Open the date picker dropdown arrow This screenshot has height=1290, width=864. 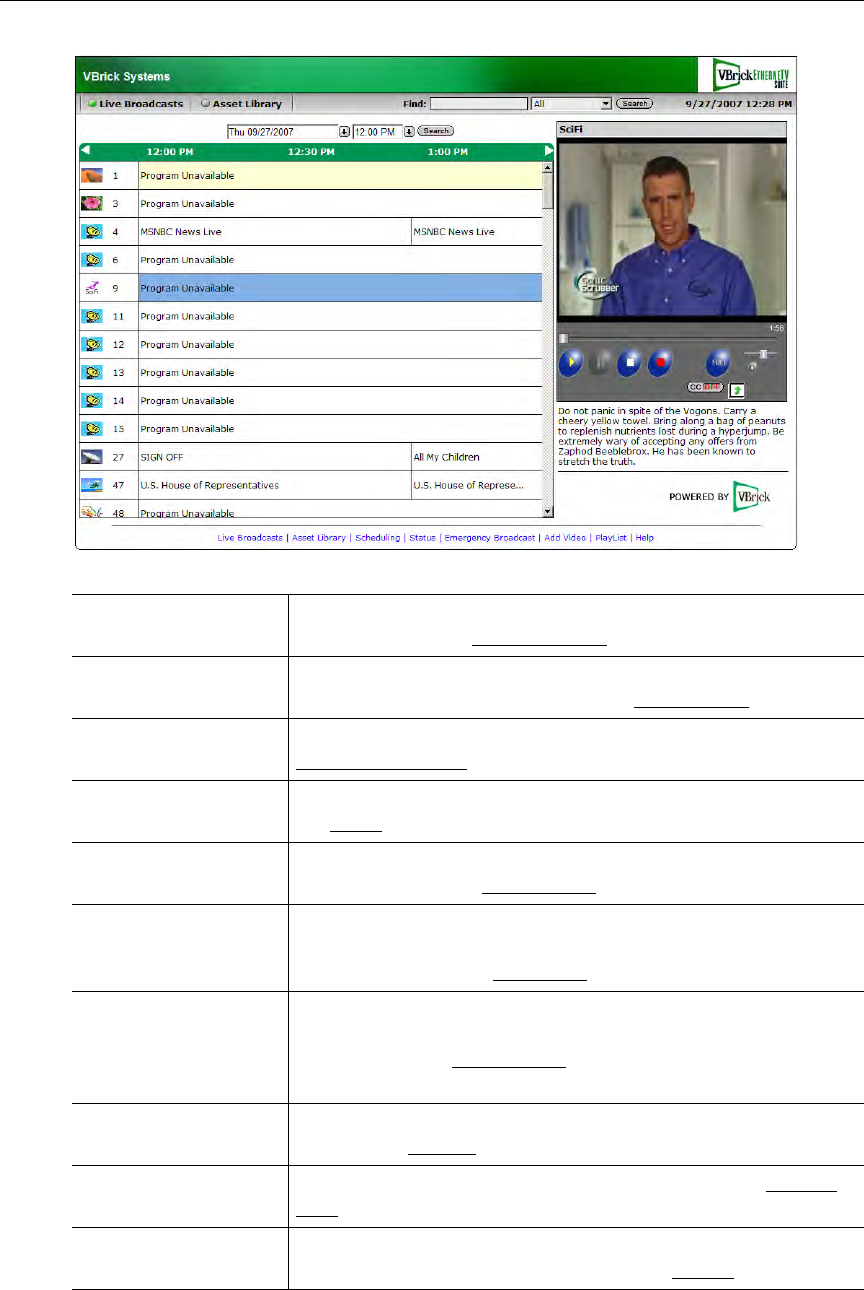[x=344, y=131]
